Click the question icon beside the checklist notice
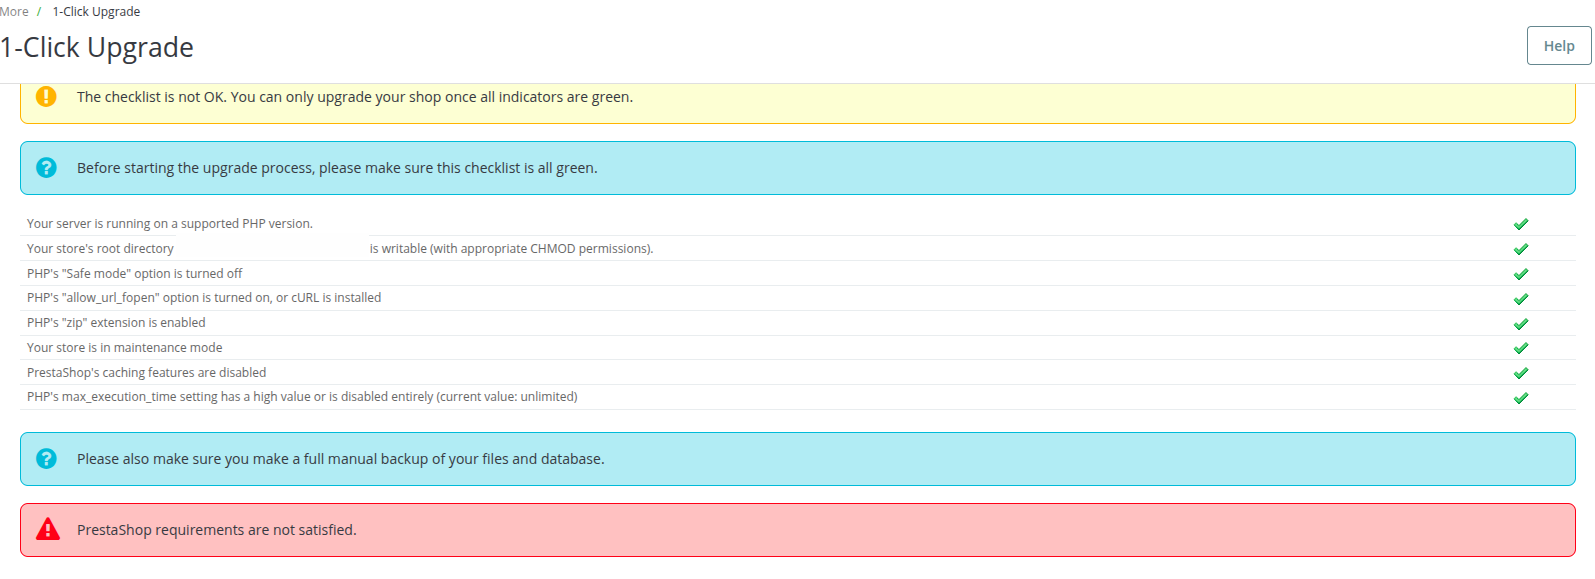Viewport: 1595px width, 579px height. tap(46, 168)
